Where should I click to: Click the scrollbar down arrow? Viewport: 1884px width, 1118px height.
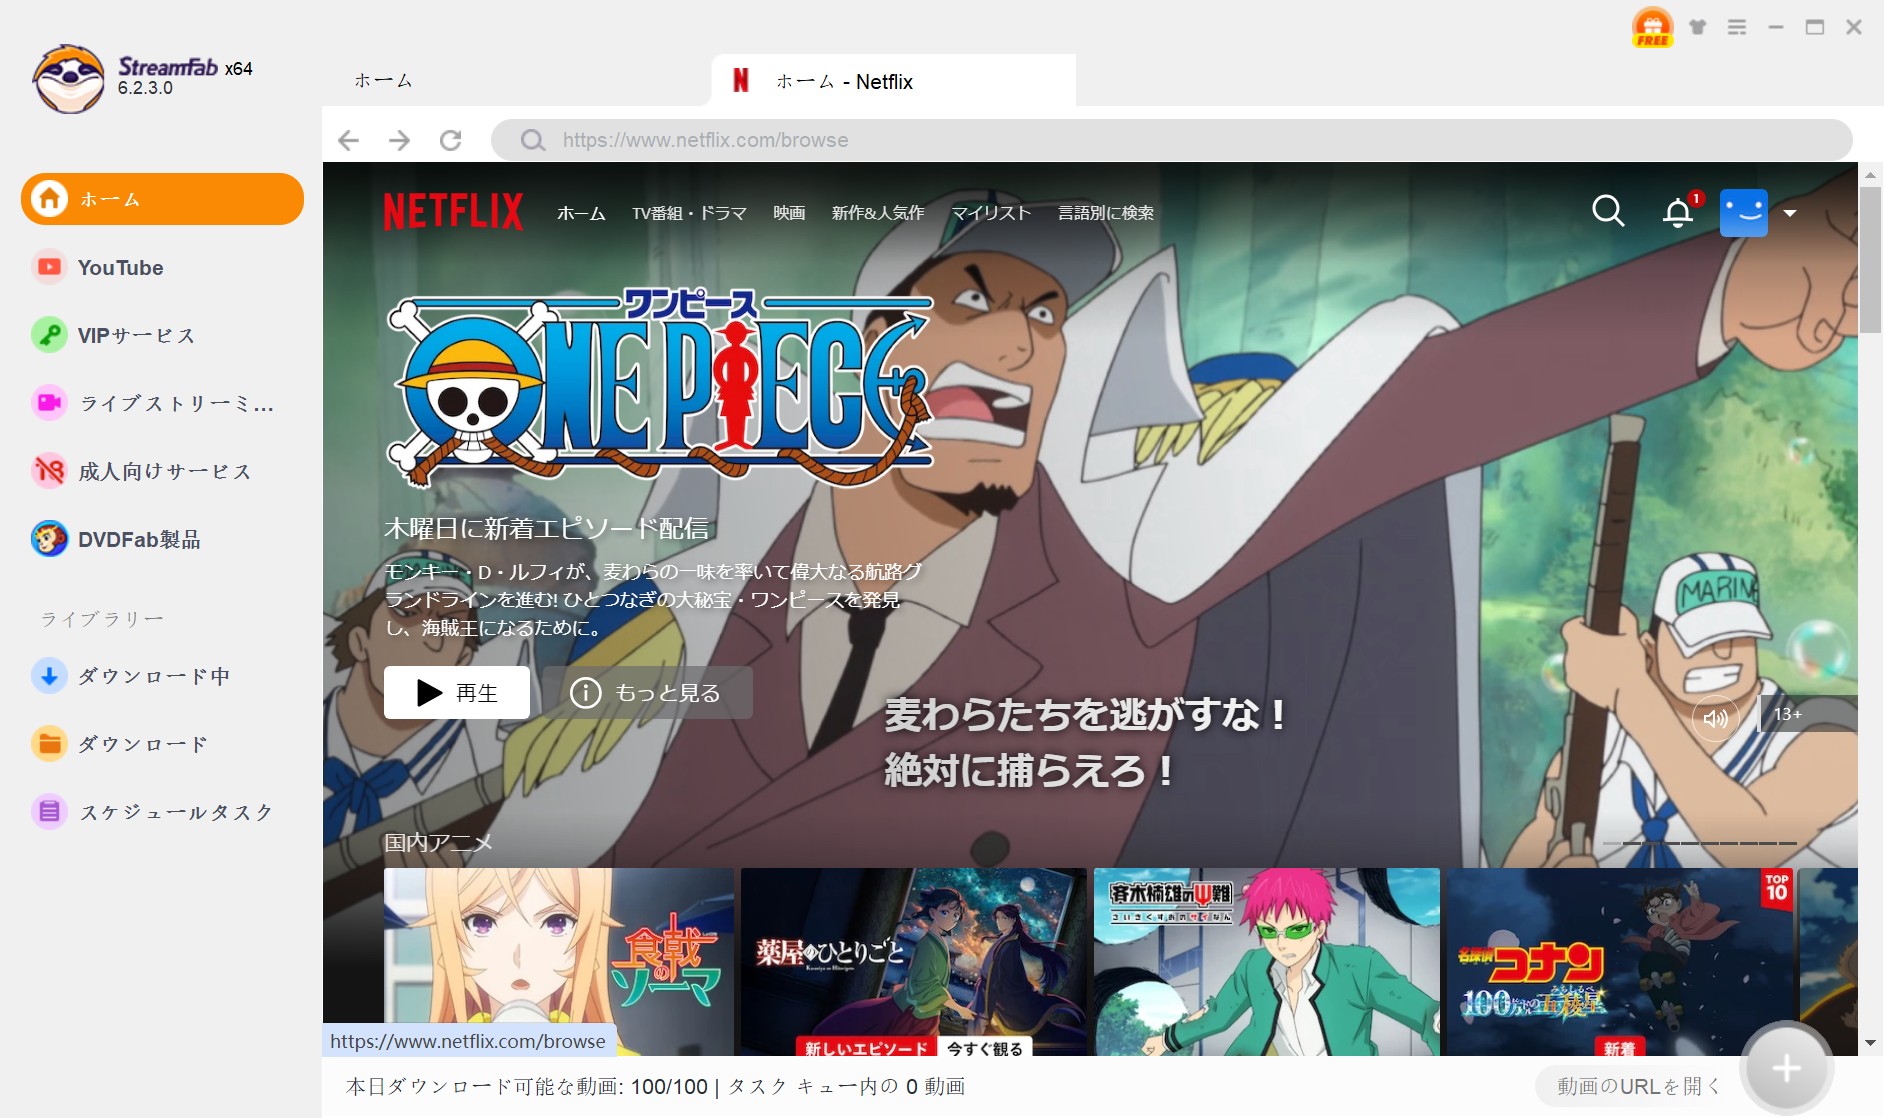[1870, 1043]
